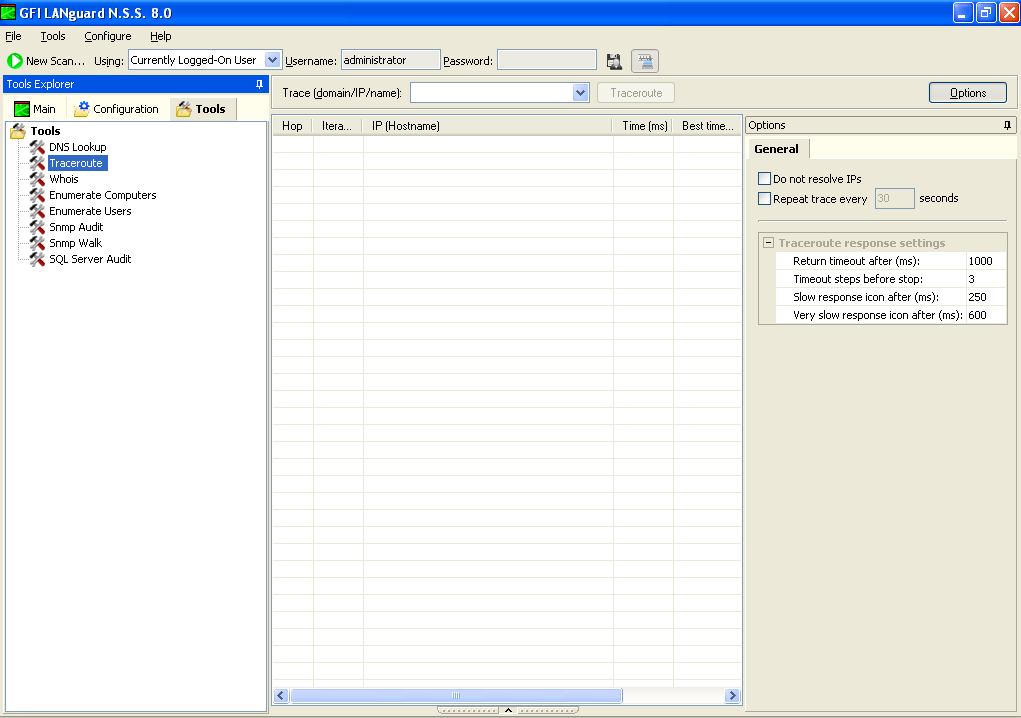Click the results scroll left arrow

281,696
